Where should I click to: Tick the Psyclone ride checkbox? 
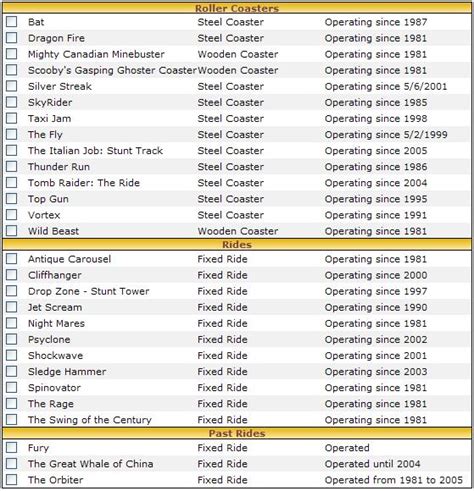(12, 339)
